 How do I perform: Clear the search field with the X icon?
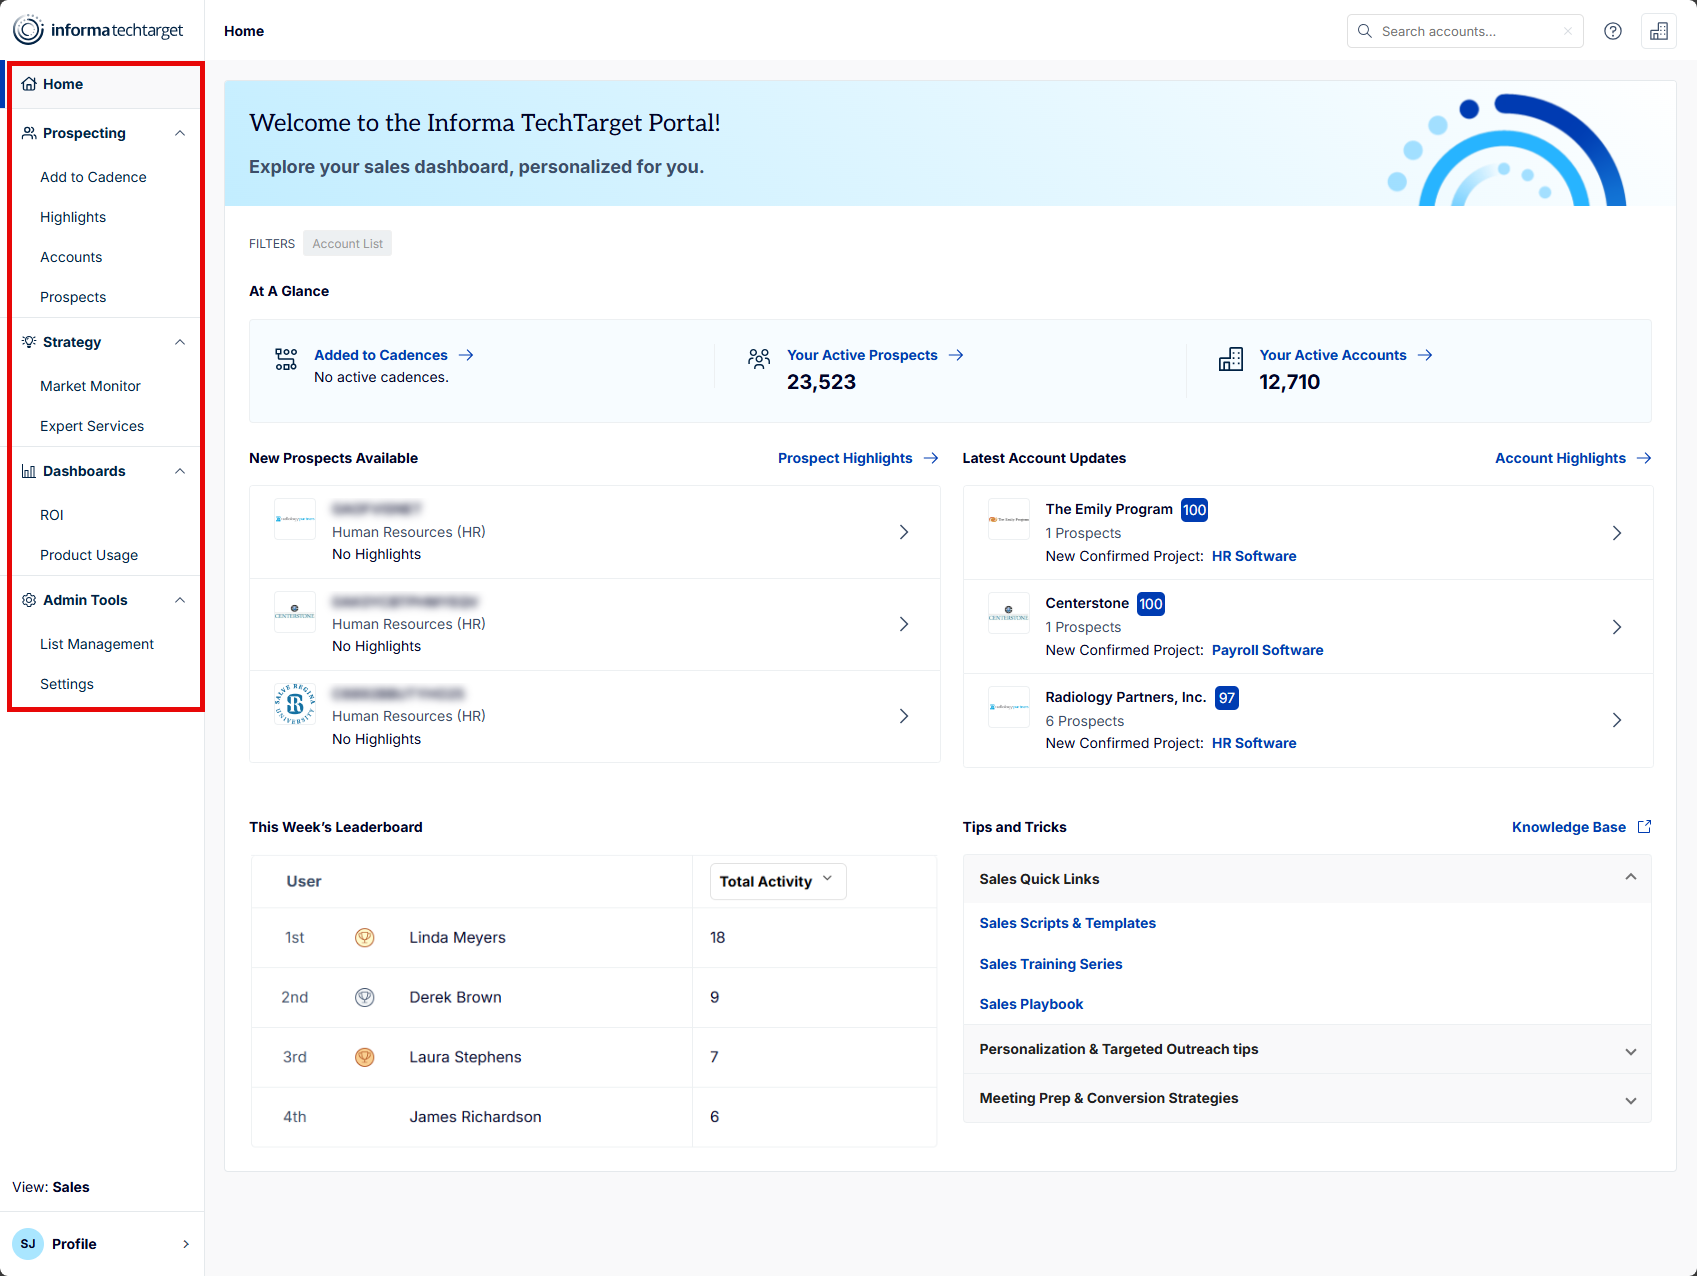[x=1567, y=31]
